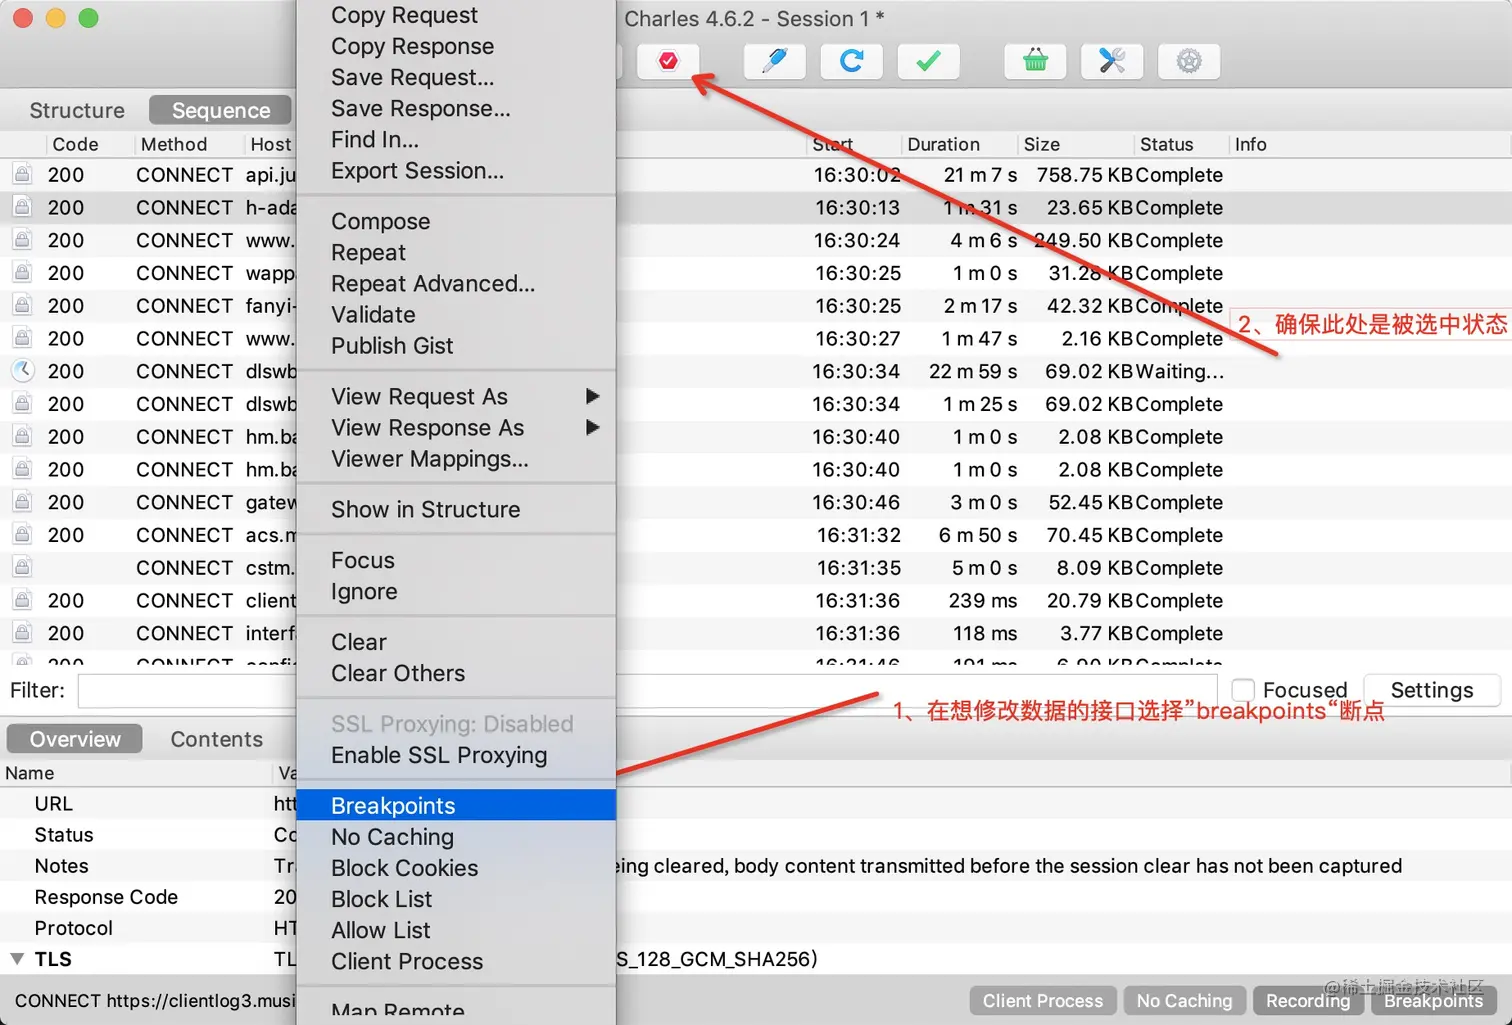Click the green basket publish icon
The height and width of the screenshot is (1025, 1512).
pos(1035,61)
